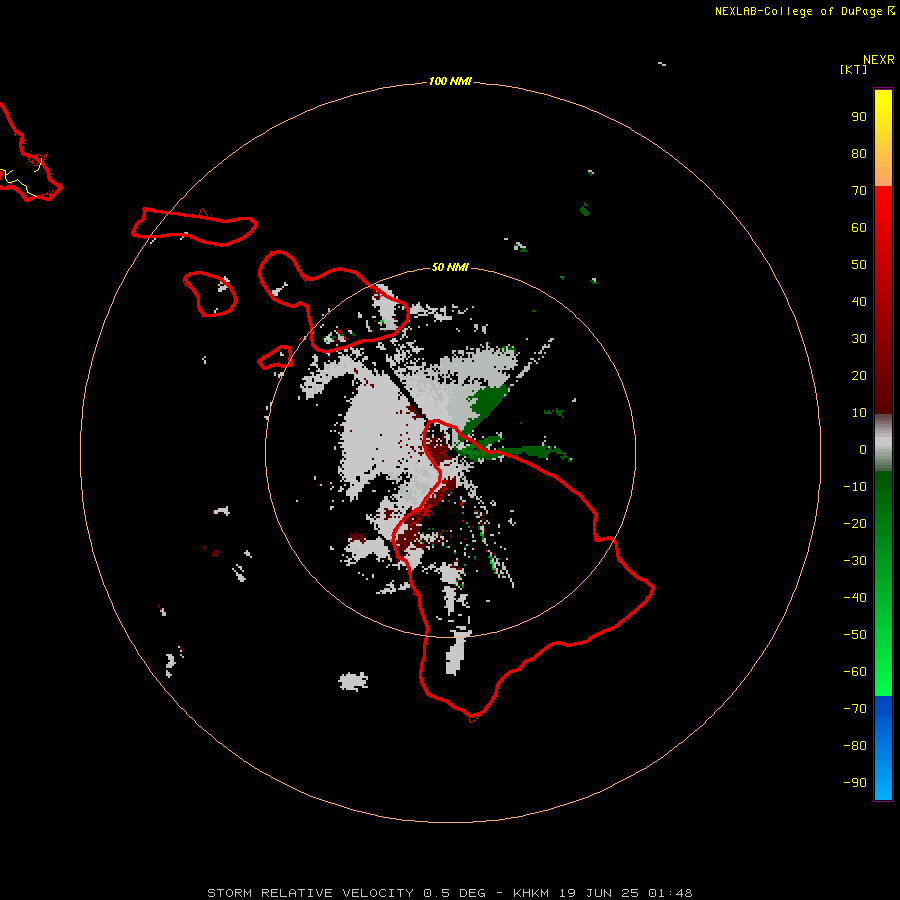Screen dimensions: 900x900
Task: Click the -20 label on the velocity legend
Action: click(855, 524)
